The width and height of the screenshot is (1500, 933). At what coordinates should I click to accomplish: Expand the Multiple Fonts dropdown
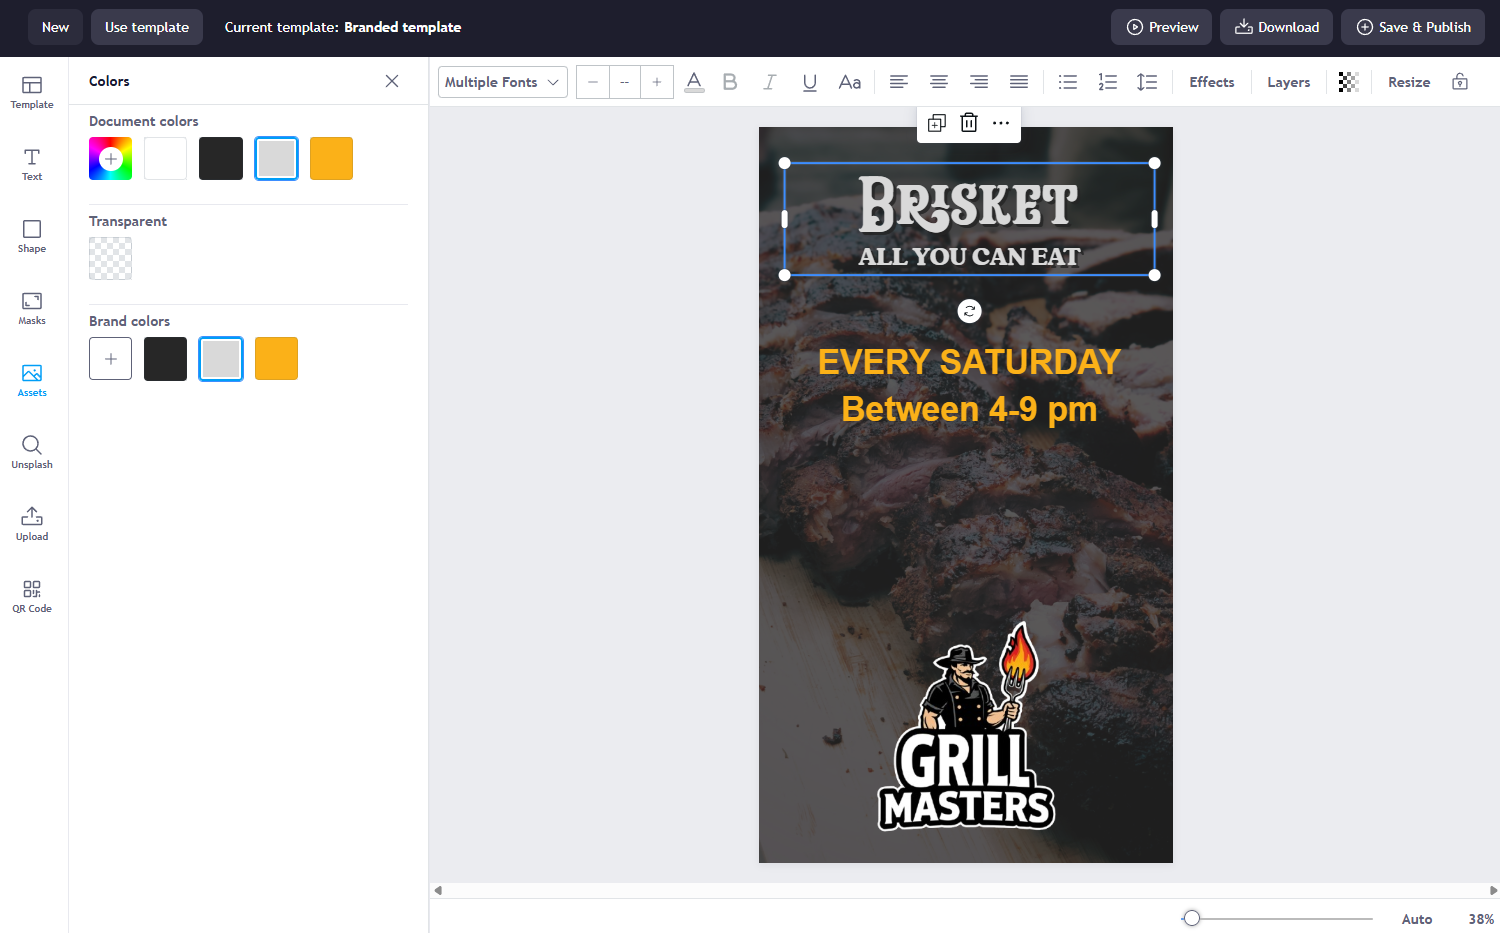[x=502, y=82]
